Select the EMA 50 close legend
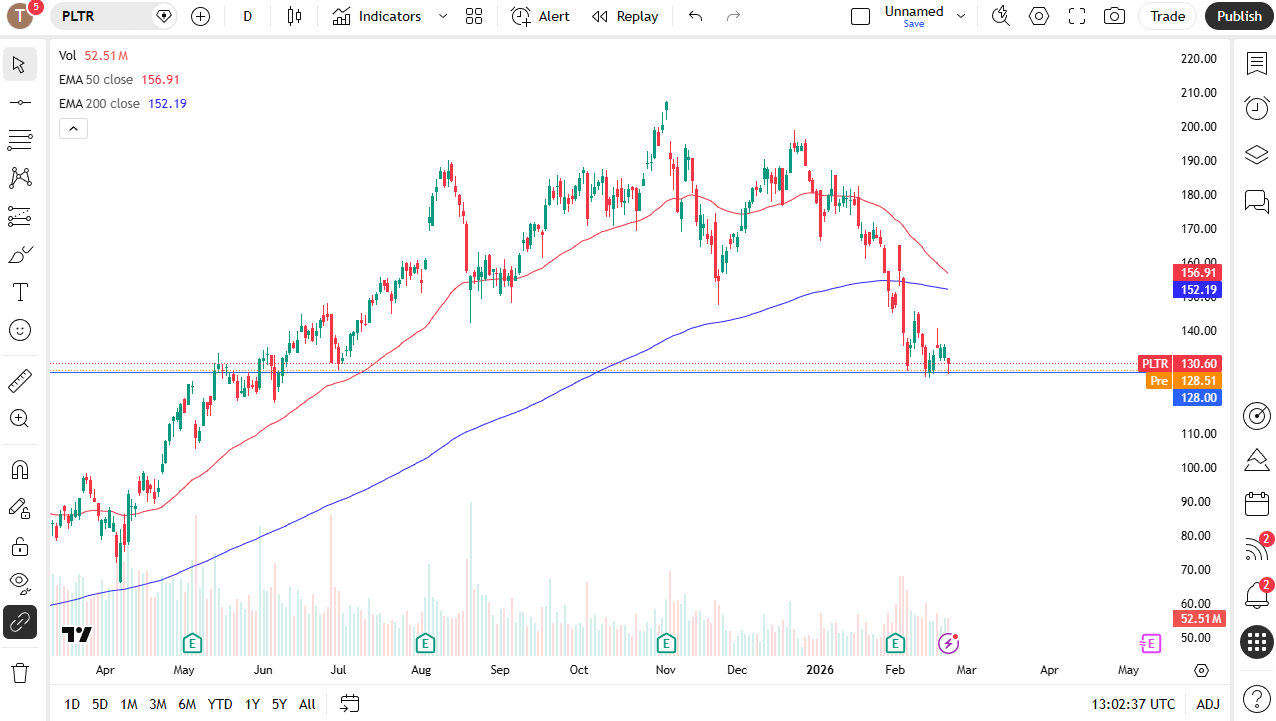 pyautogui.click(x=119, y=79)
